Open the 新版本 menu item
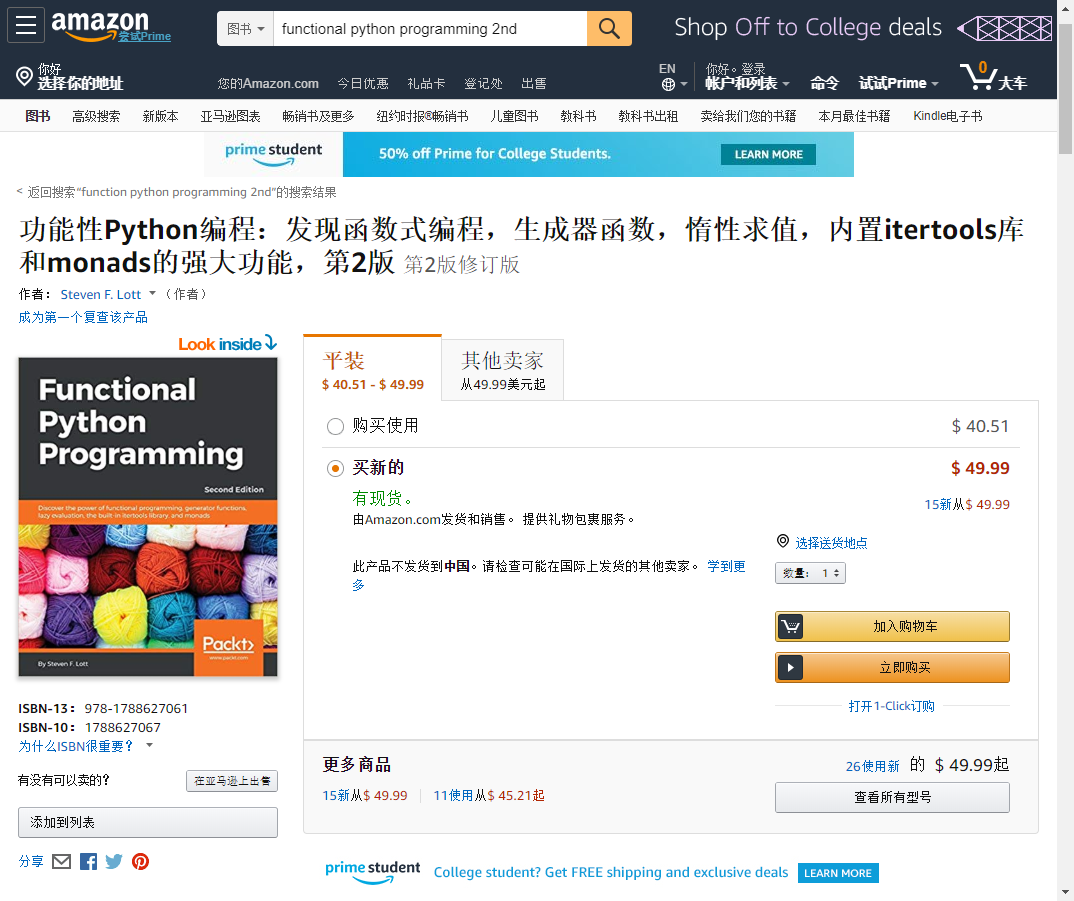 click(160, 116)
